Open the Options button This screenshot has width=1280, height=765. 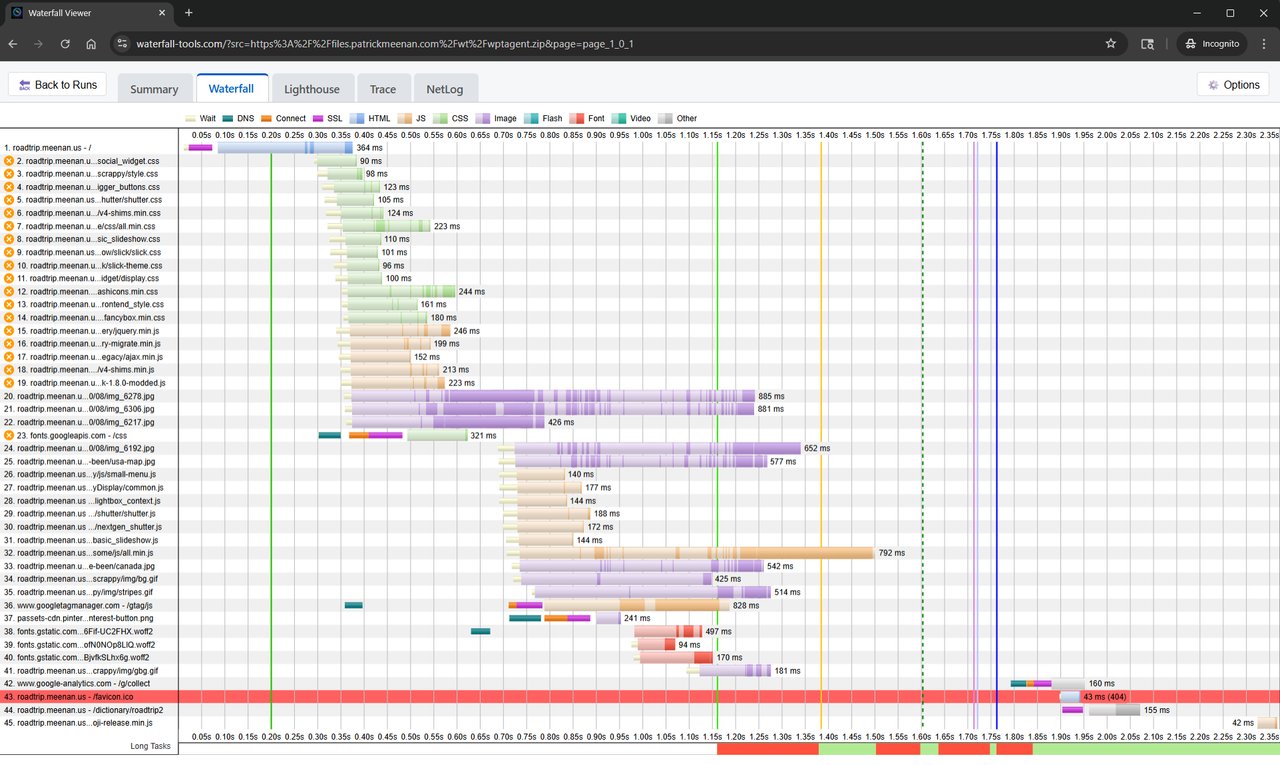pyautogui.click(x=1232, y=85)
